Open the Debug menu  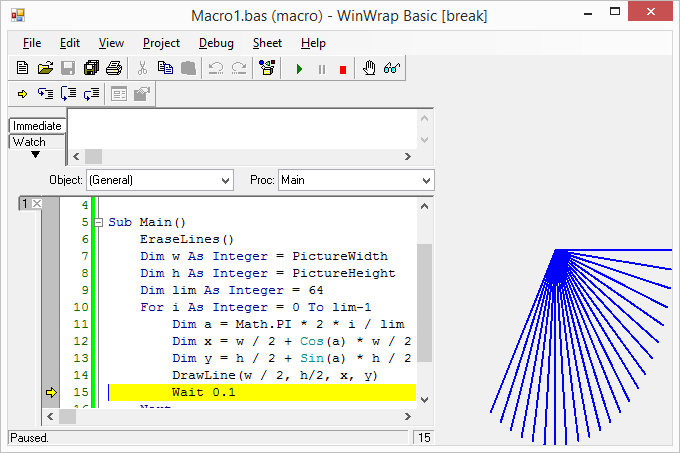(x=216, y=43)
